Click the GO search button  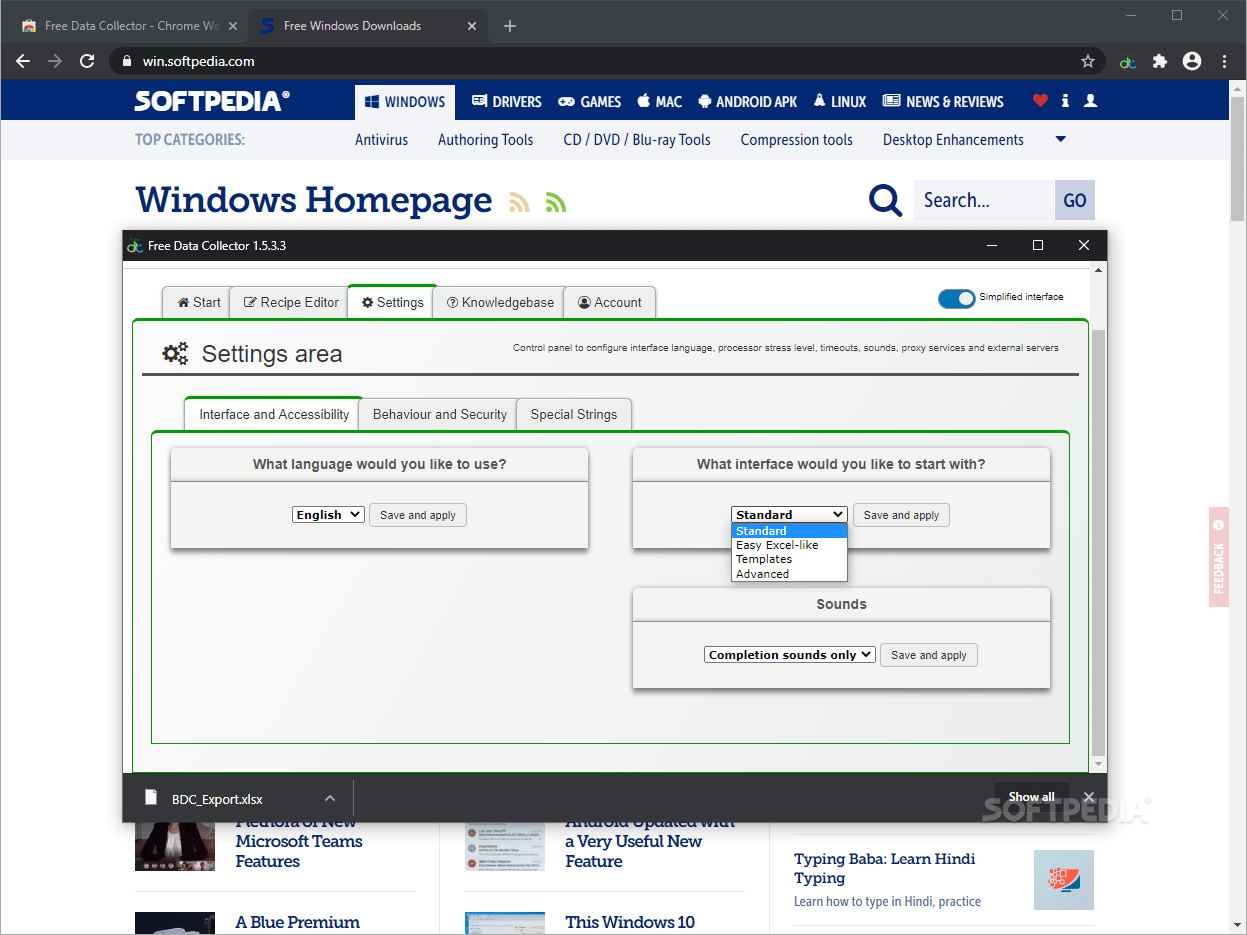pyautogui.click(x=1075, y=200)
